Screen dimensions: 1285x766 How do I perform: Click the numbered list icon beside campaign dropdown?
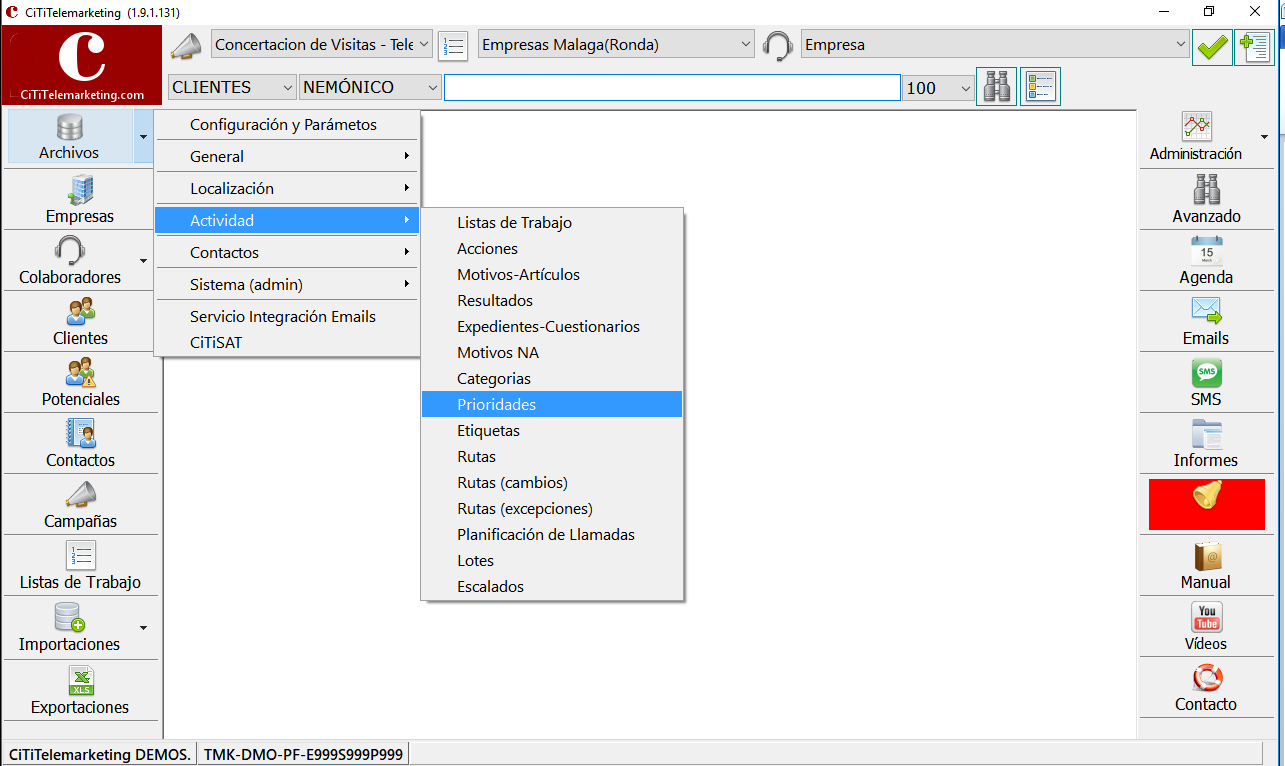click(x=453, y=46)
